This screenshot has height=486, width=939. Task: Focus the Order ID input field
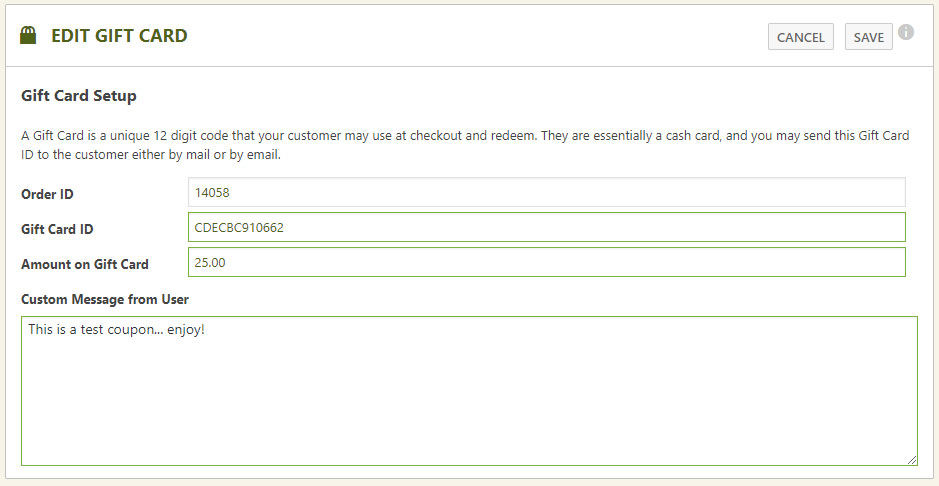(x=546, y=193)
